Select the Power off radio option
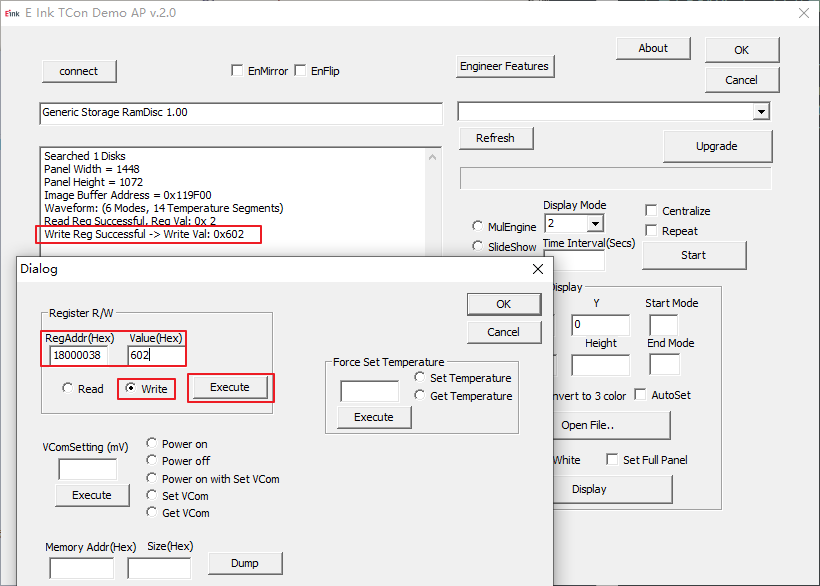 [151, 460]
